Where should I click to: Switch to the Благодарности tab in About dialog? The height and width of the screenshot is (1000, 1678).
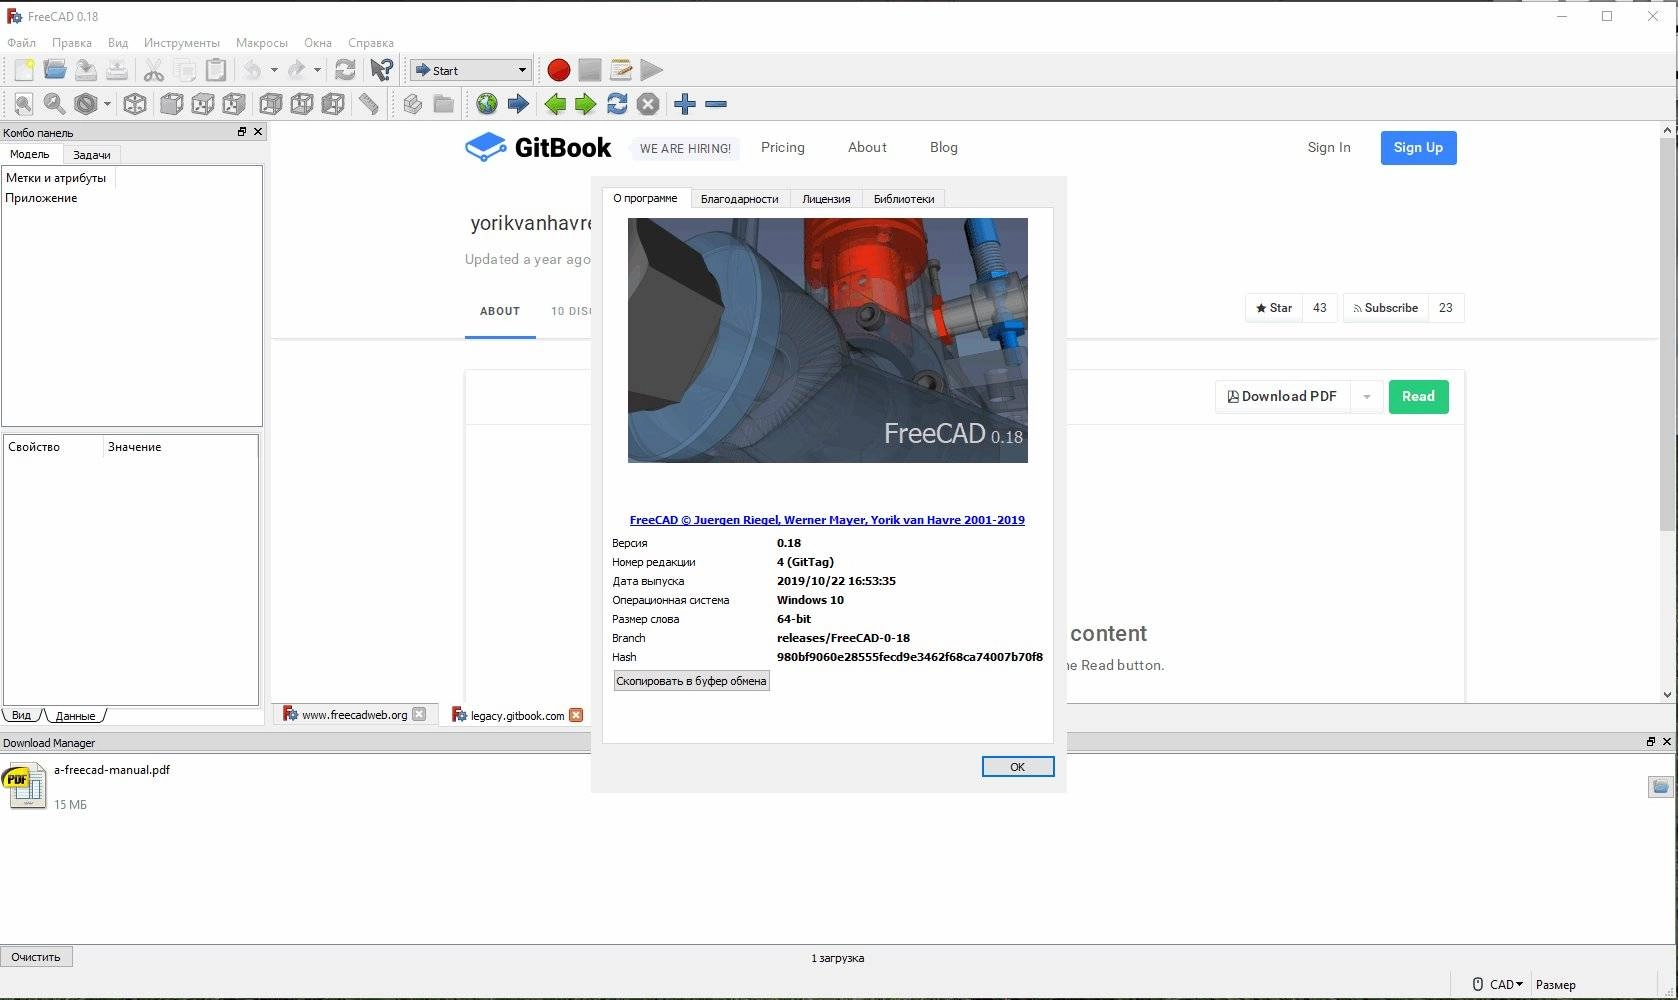[740, 199]
